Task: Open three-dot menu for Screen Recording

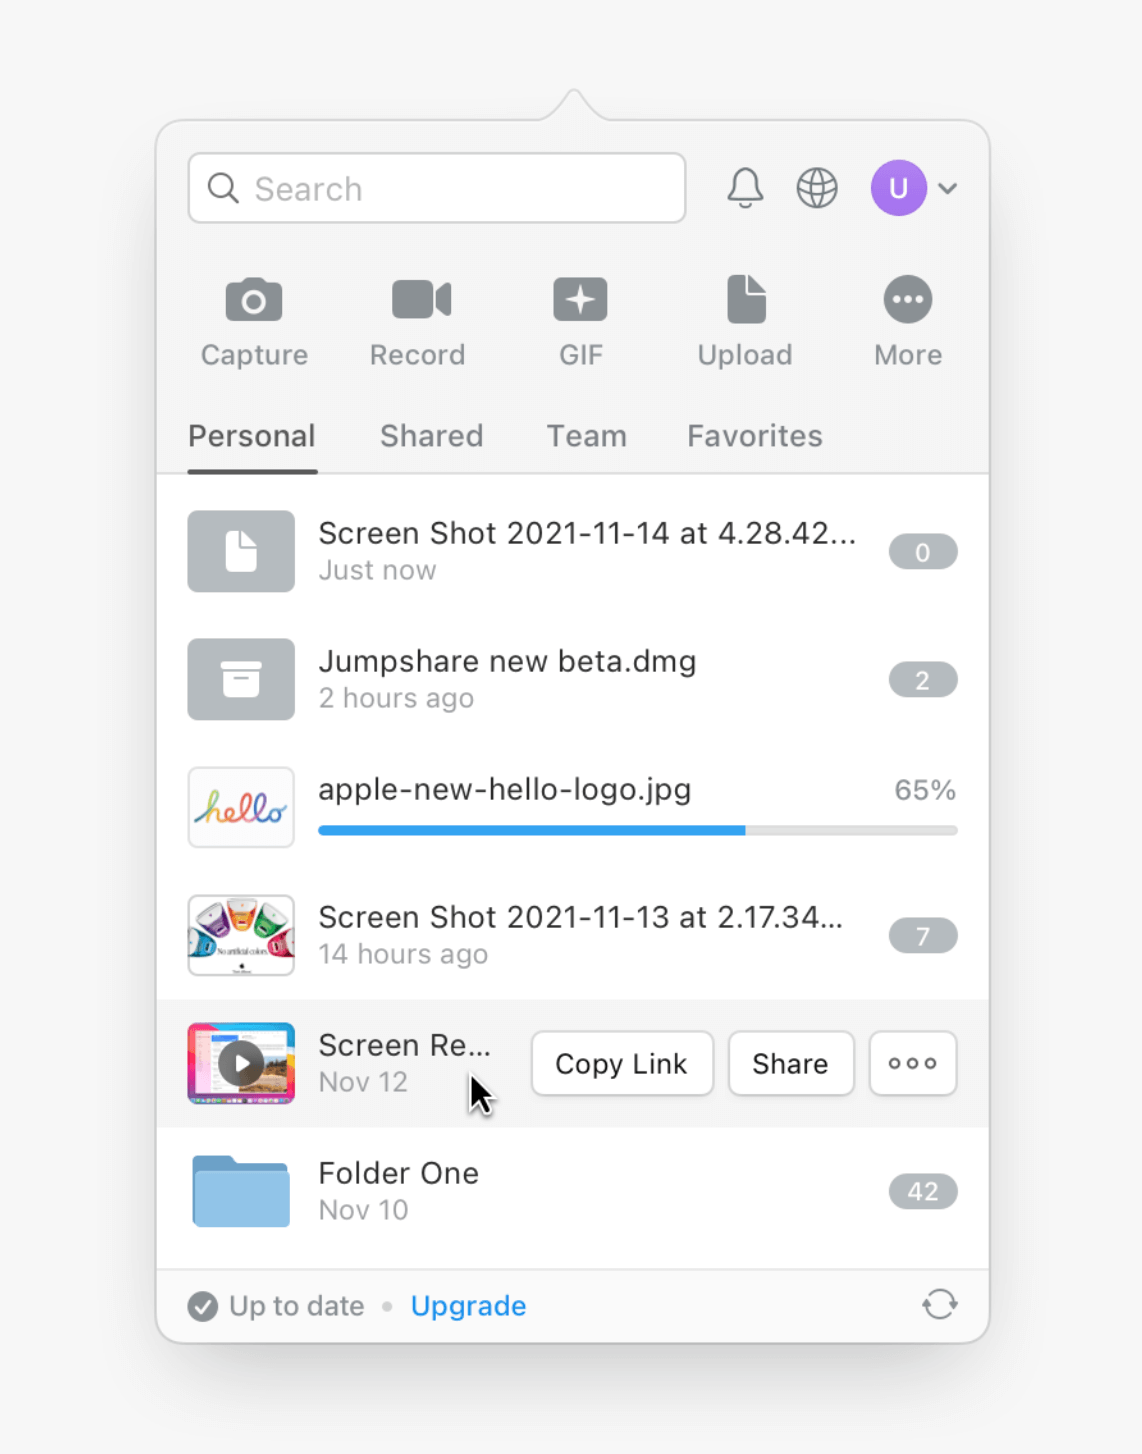Action: click(x=912, y=1063)
